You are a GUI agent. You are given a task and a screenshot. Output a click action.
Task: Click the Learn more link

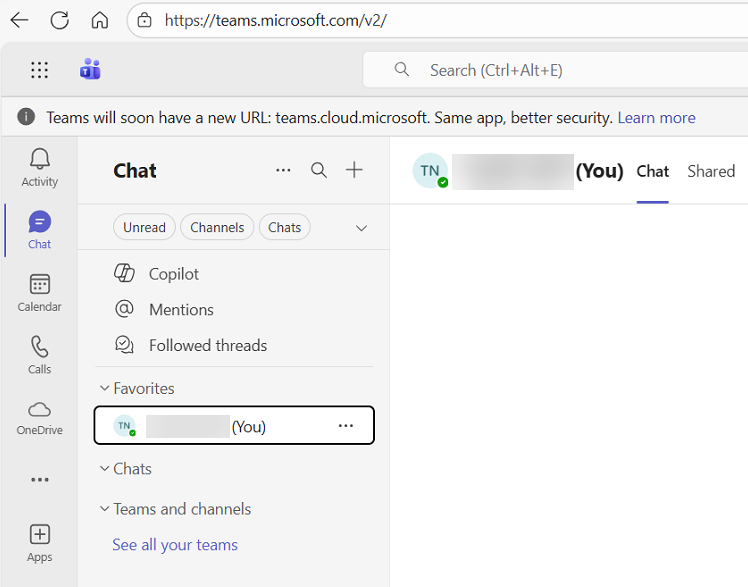(656, 118)
